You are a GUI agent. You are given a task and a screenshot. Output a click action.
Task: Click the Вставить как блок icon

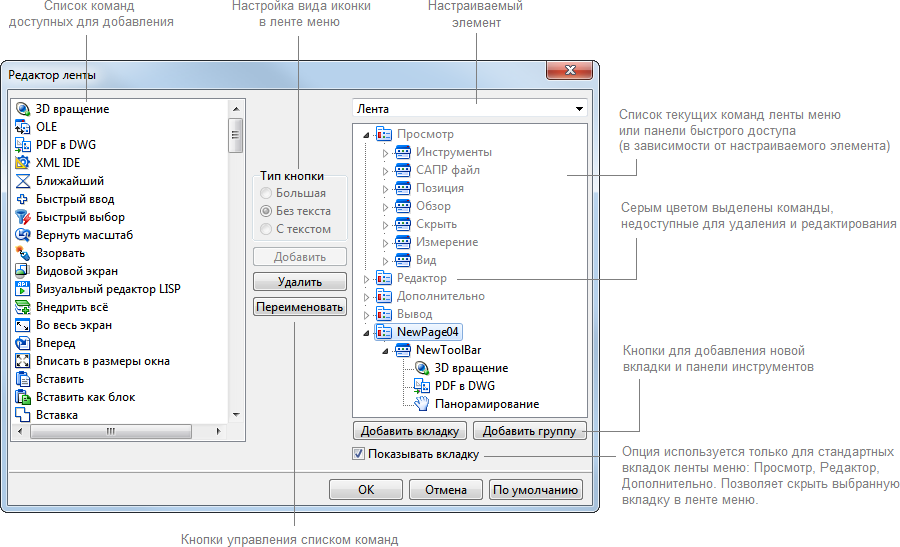(24, 397)
